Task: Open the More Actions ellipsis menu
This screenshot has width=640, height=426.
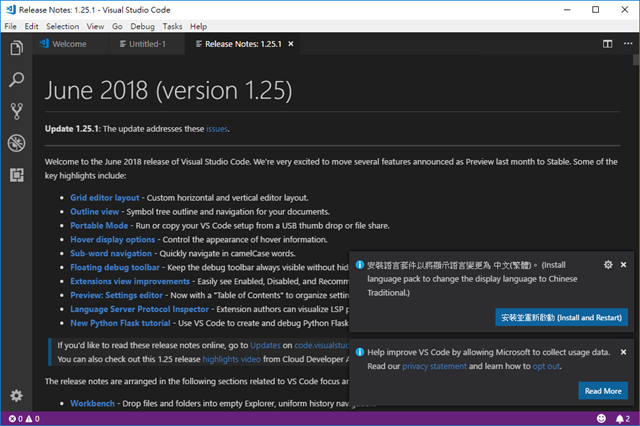Action: coord(628,44)
